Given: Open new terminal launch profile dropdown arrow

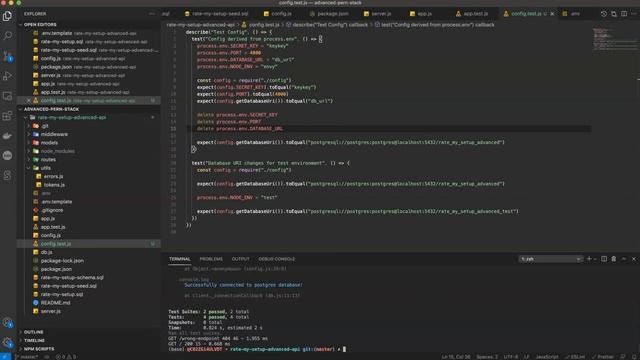Looking at the screenshot, I should pyautogui.click(x=595, y=259).
